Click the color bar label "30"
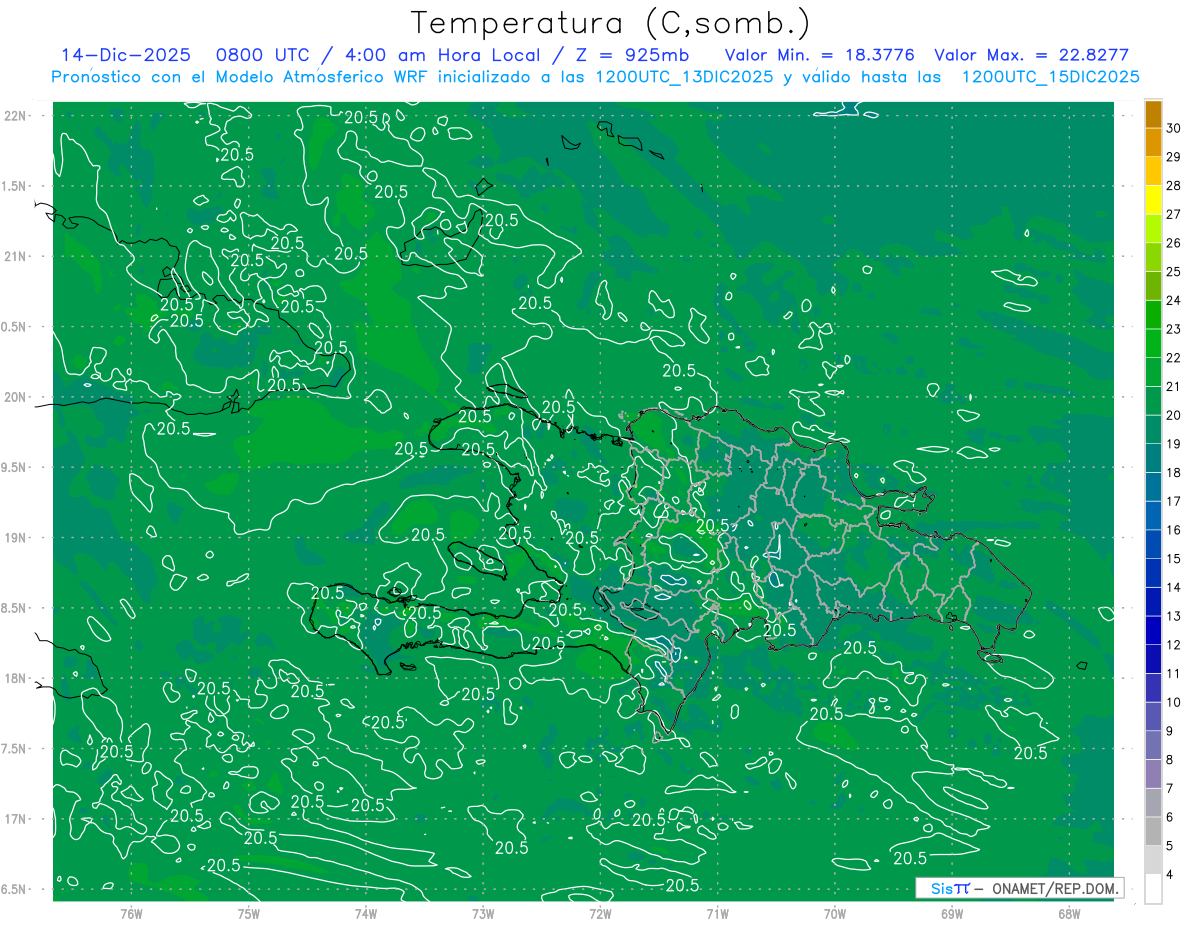 point(1174,128)
